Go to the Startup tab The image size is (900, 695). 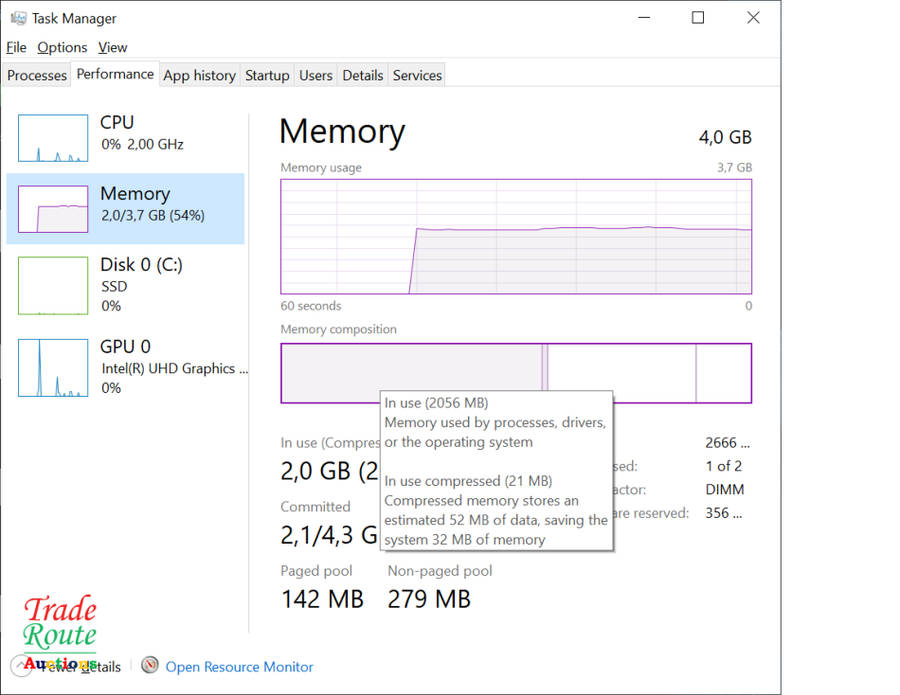[267, 75]
